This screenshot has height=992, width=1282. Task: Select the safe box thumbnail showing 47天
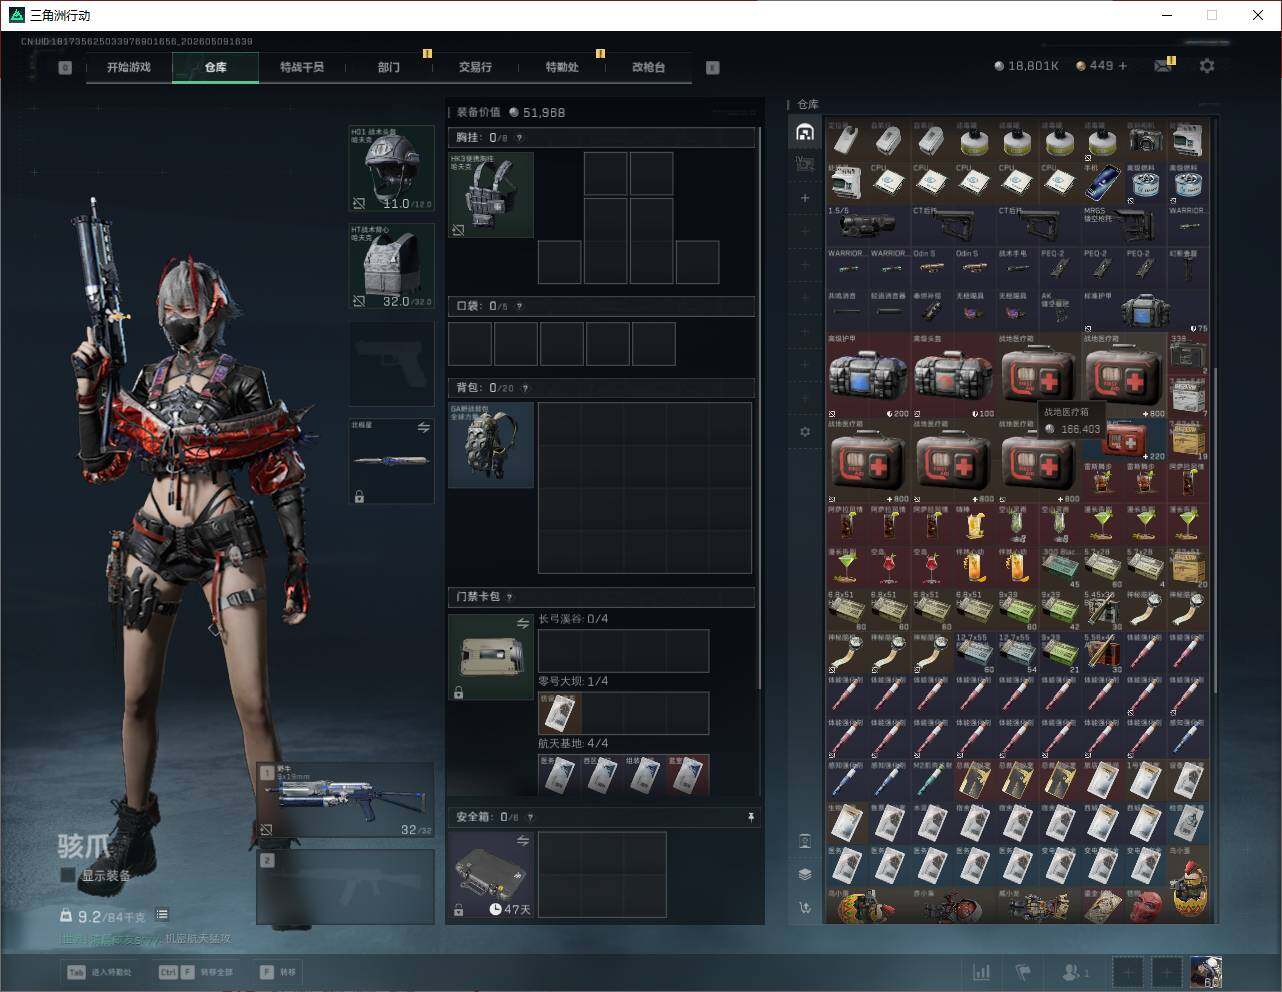[491, 875]
